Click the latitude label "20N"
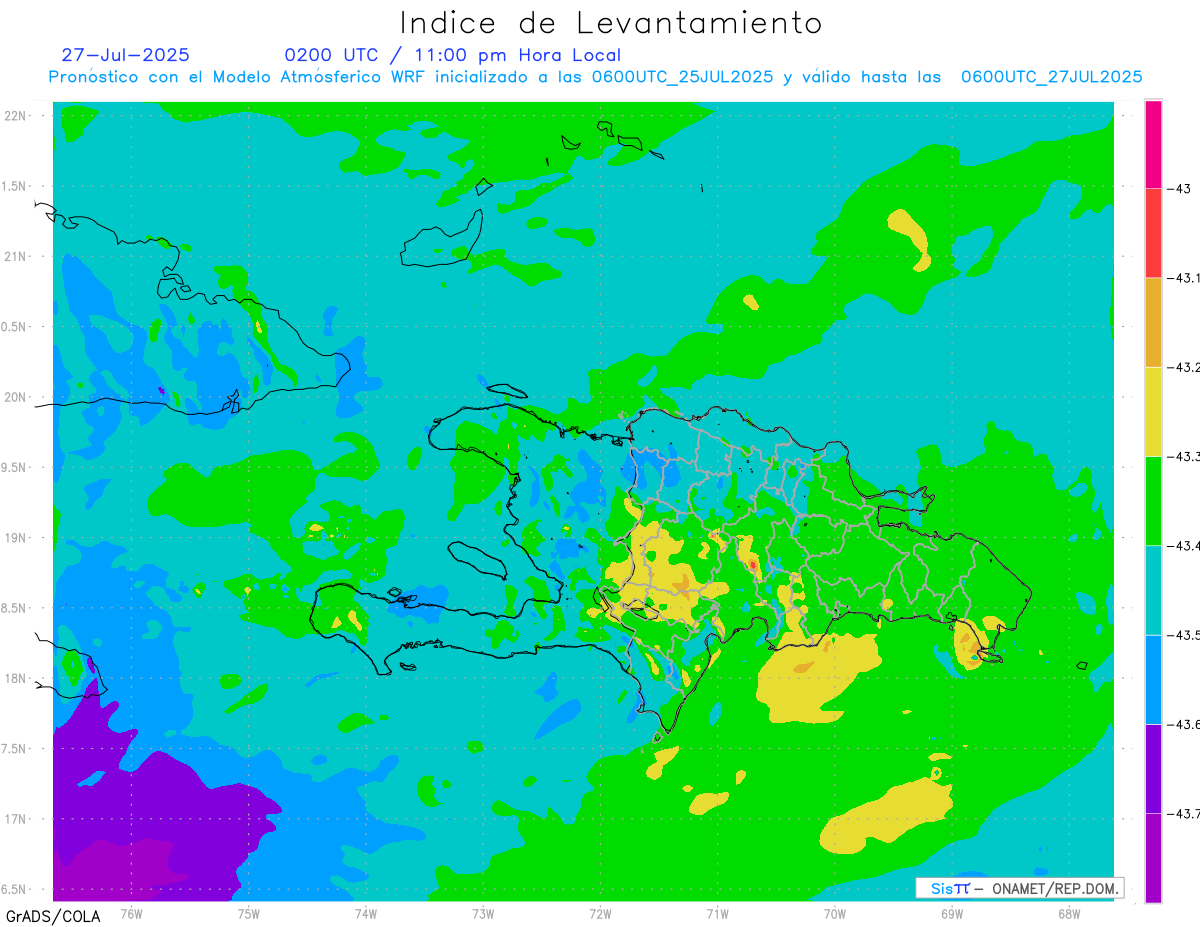Viewport: 1200px width, 927px height. pos(16,397)
